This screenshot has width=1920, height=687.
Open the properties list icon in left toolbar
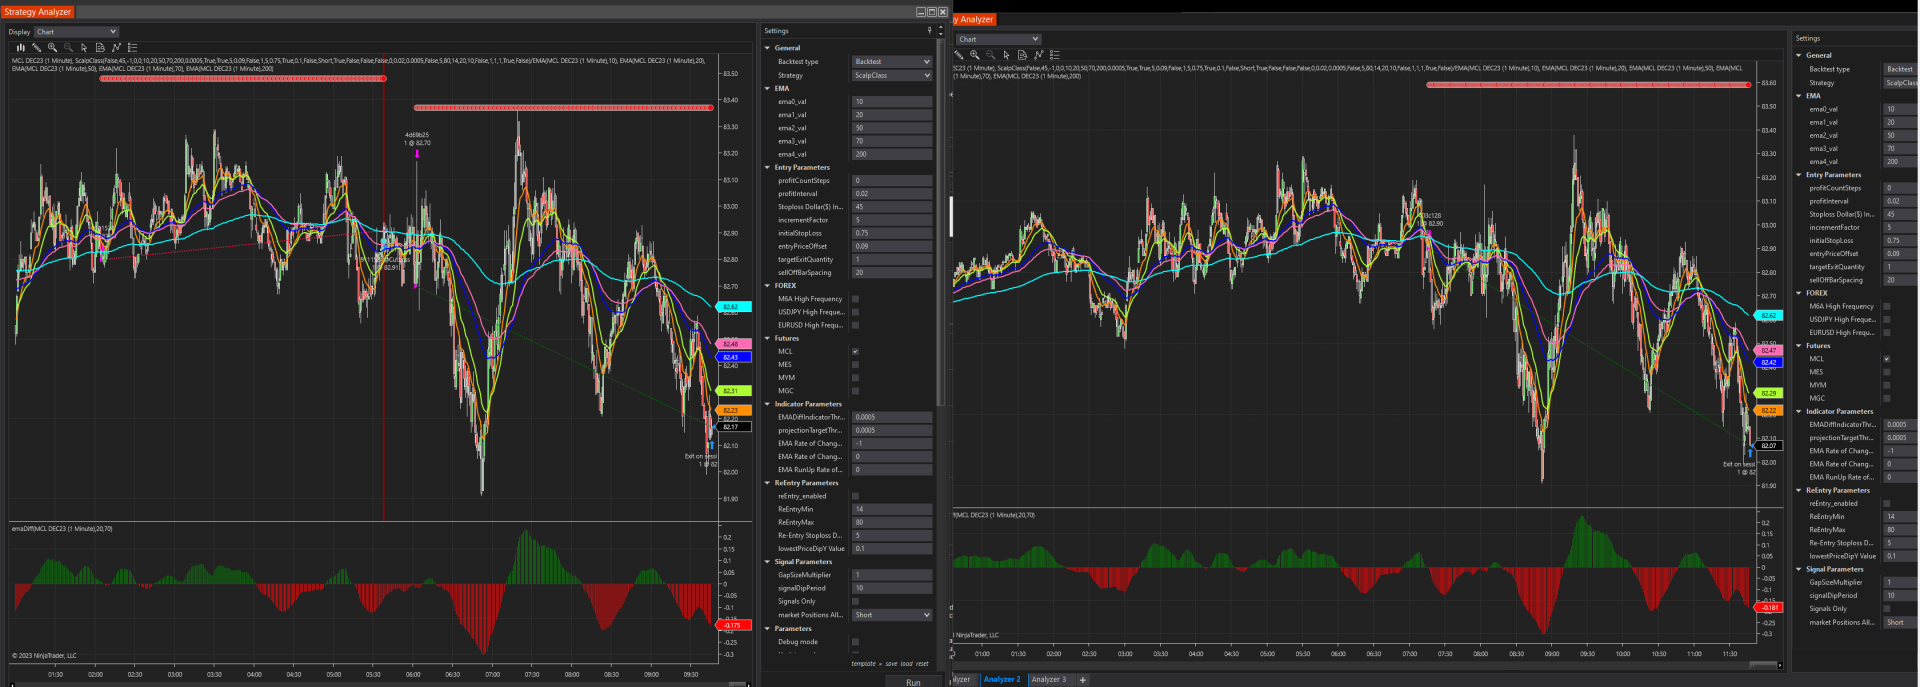tap(132, 47)
